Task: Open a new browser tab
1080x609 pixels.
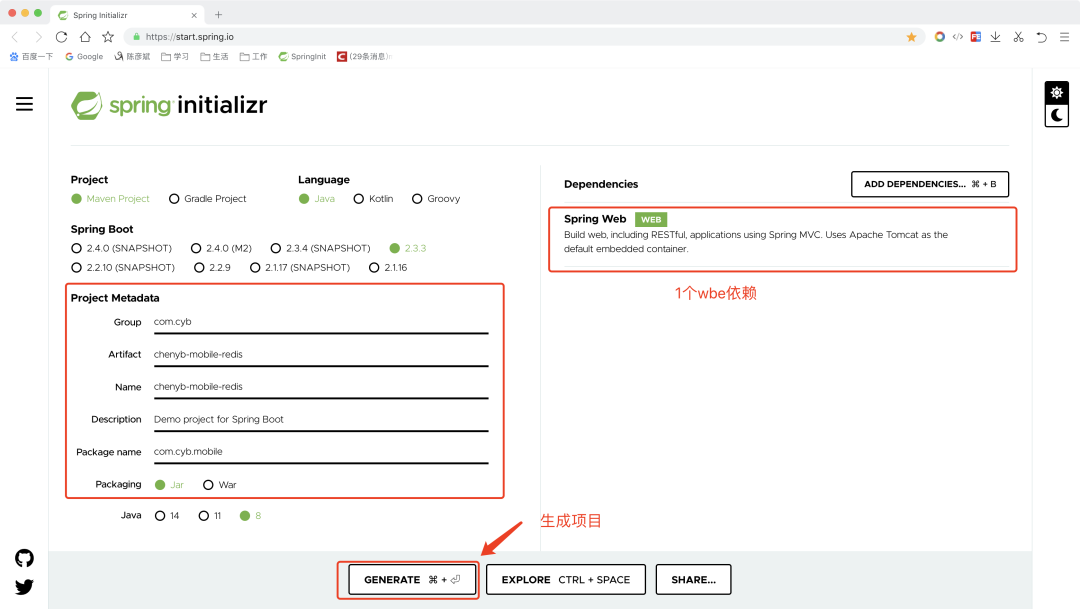Action: [x=218, y=14]
